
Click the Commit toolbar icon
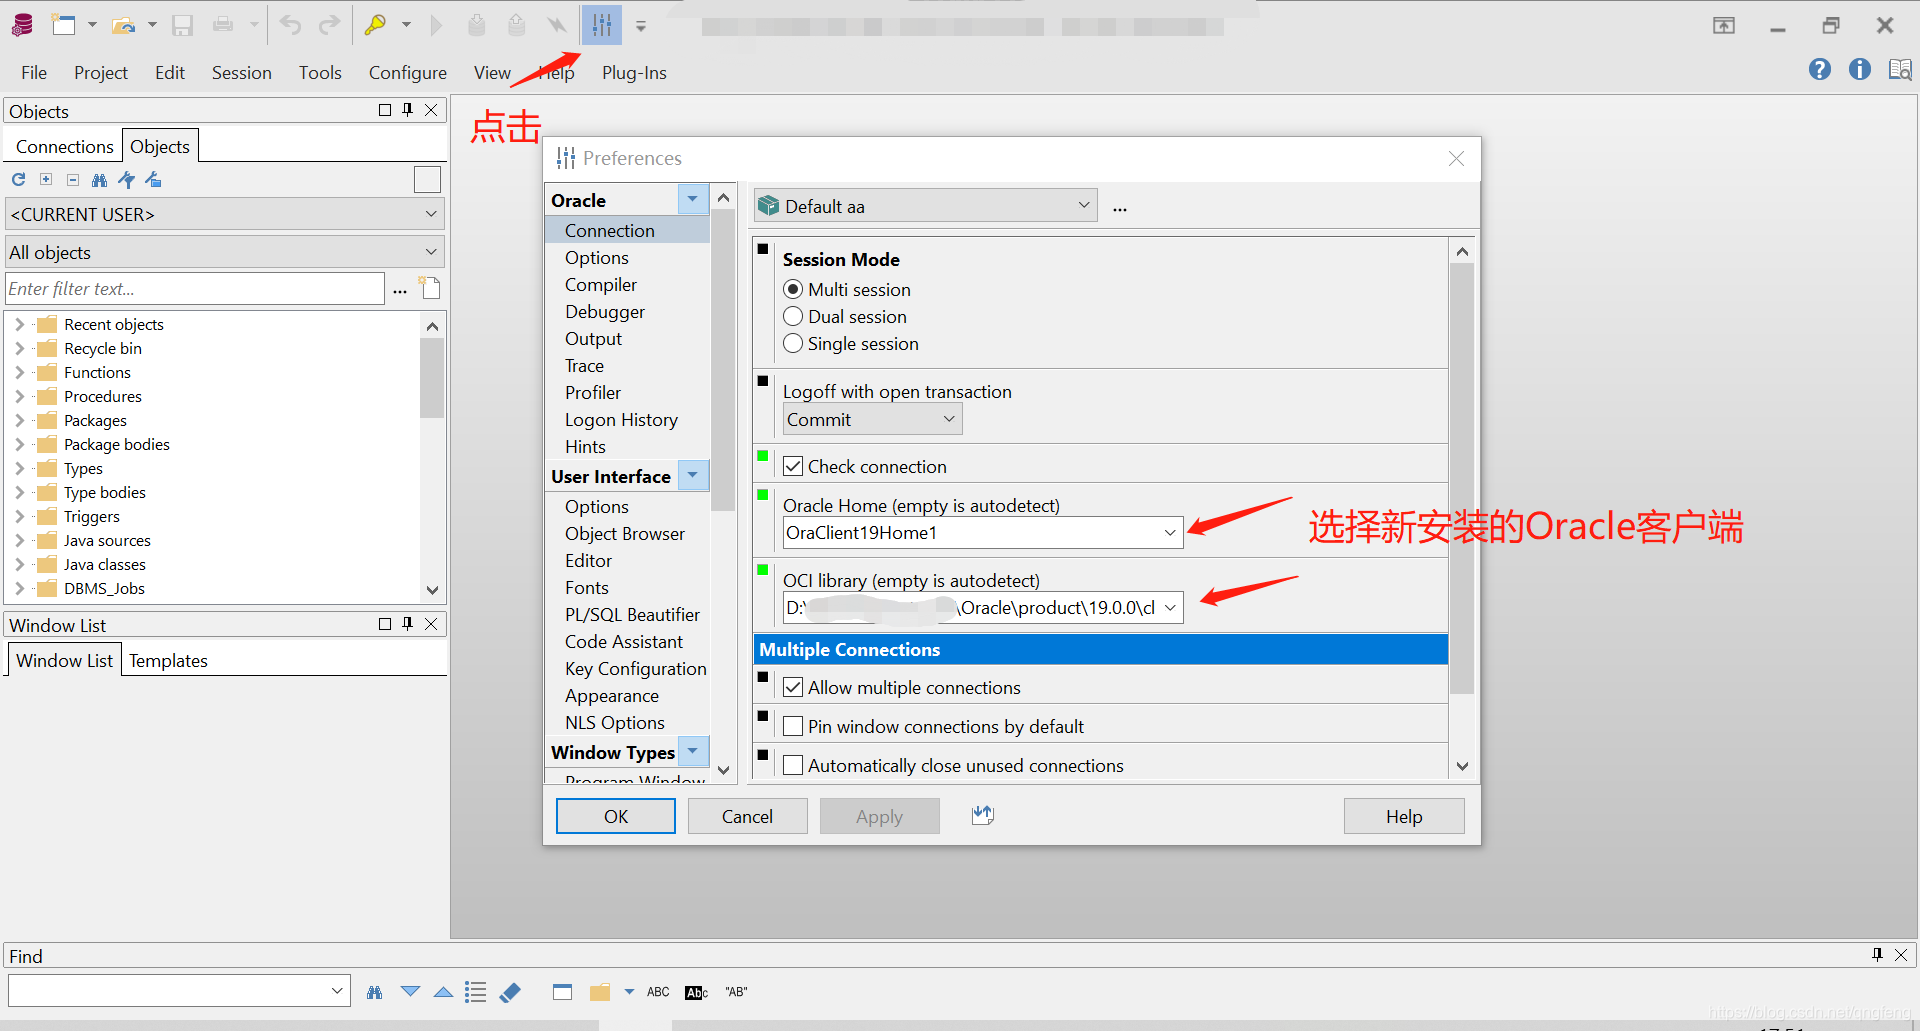tap(477, 25)
